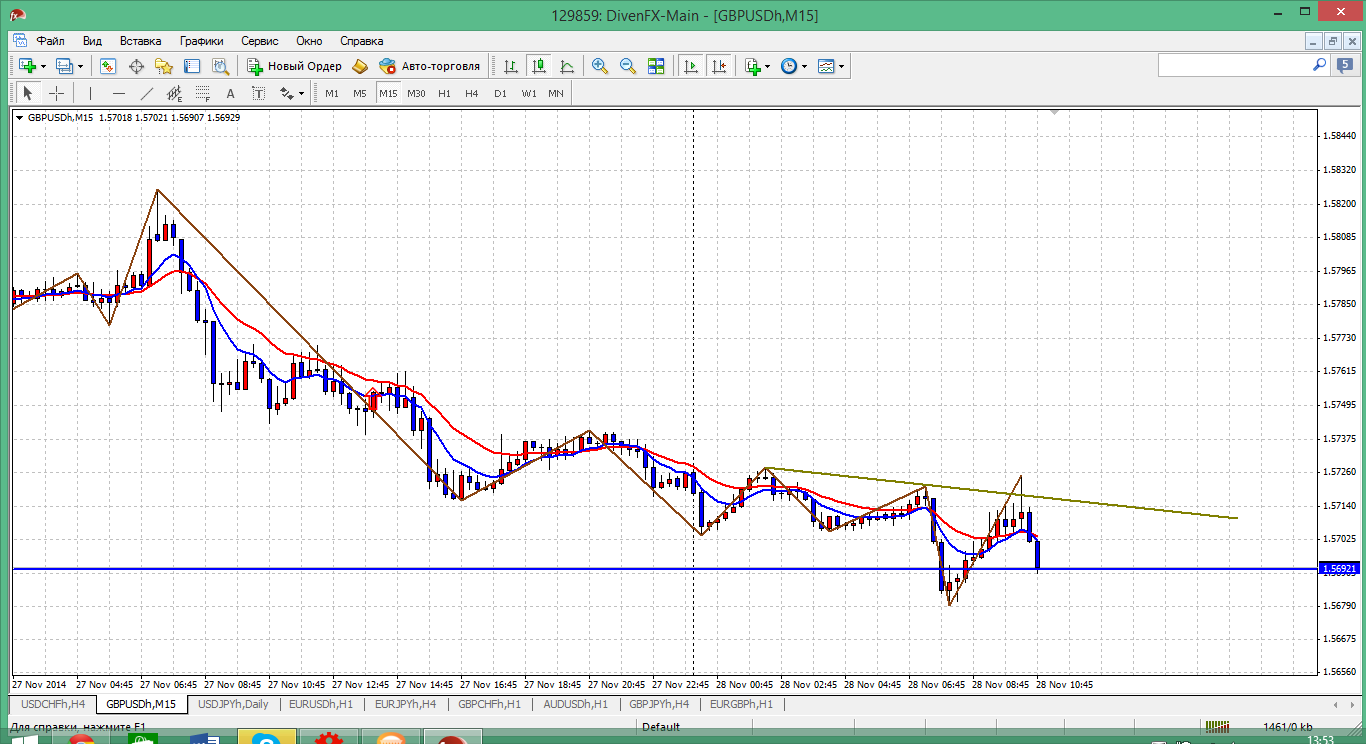Viewport: 1370px width, 744px height.
Task: Select the horizontal line drawing tool
Action: (119, 93)
